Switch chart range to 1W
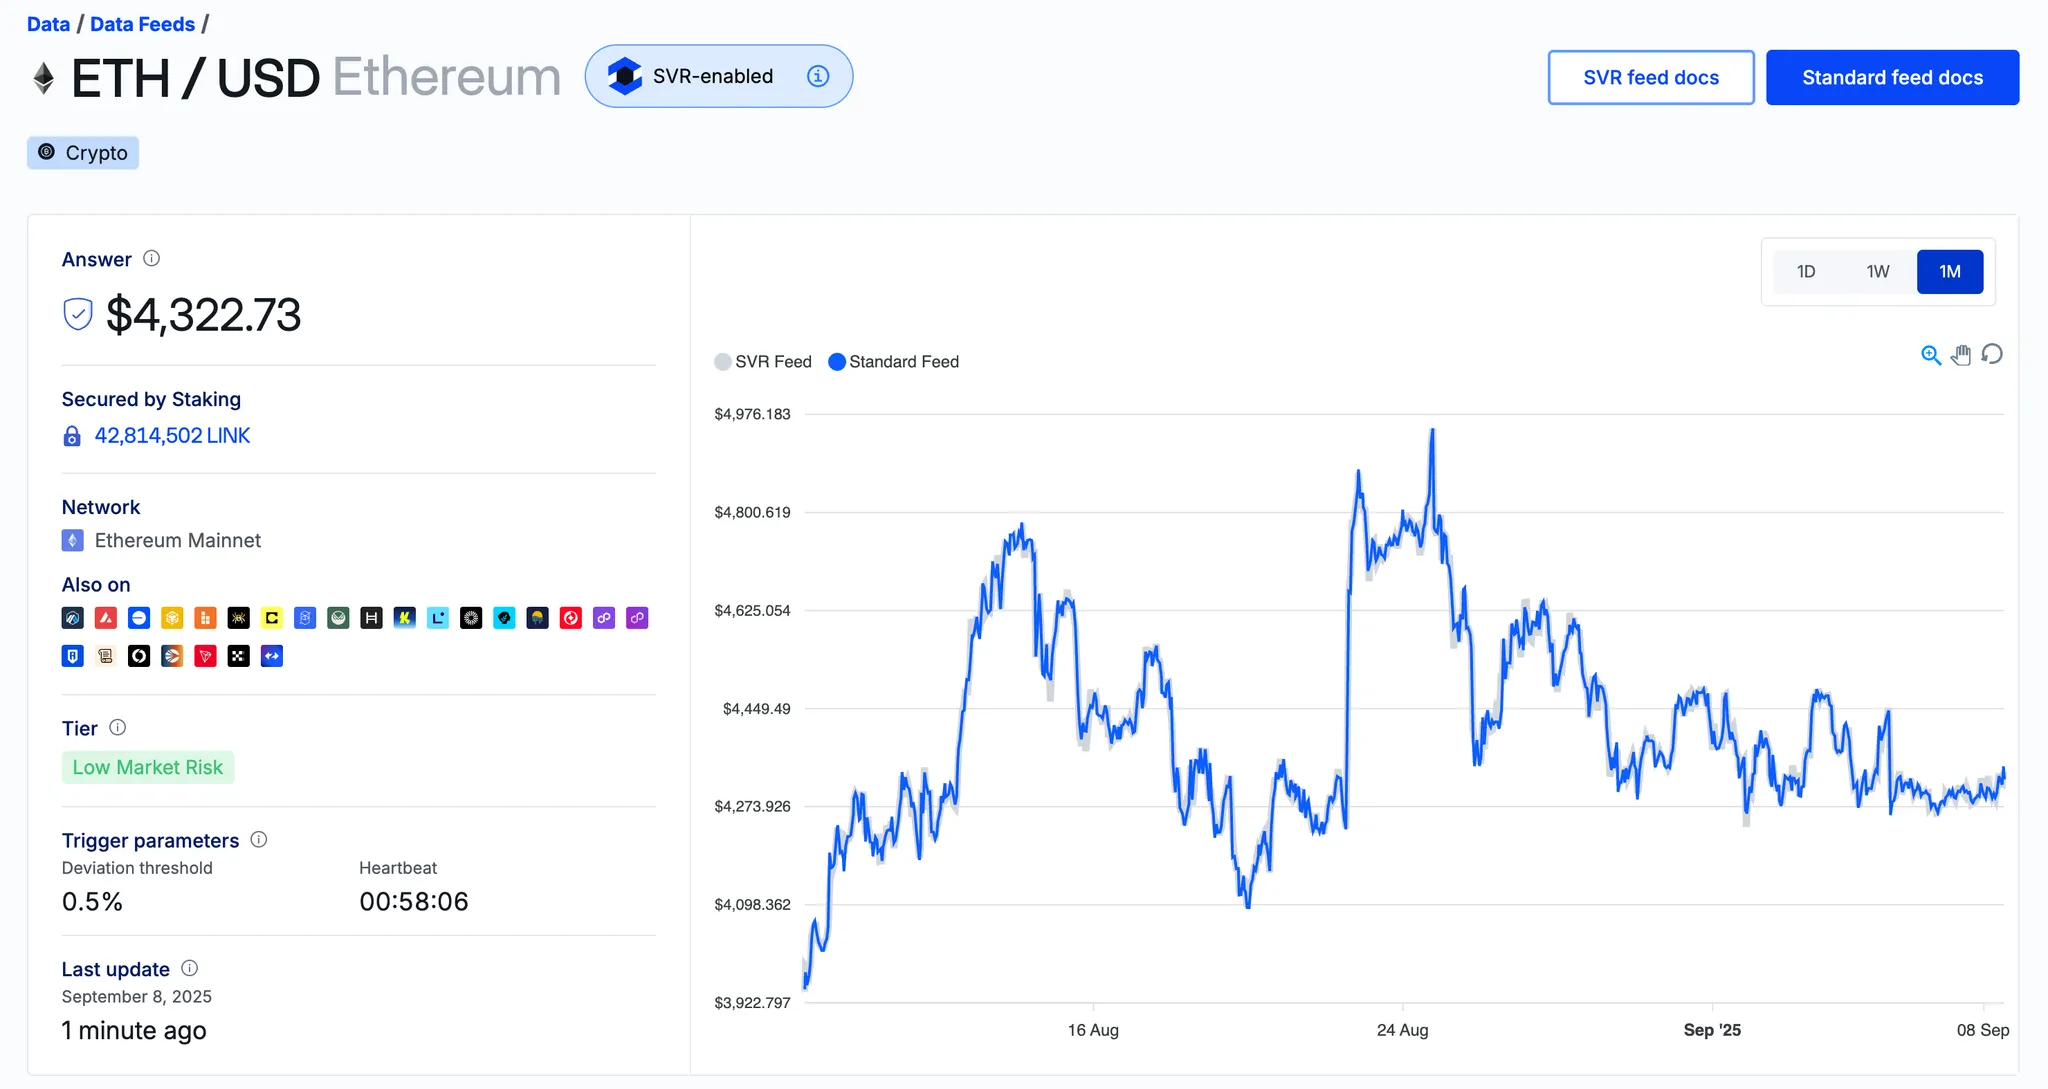Screen dimensions: 2048x1089 [1878, 272]
